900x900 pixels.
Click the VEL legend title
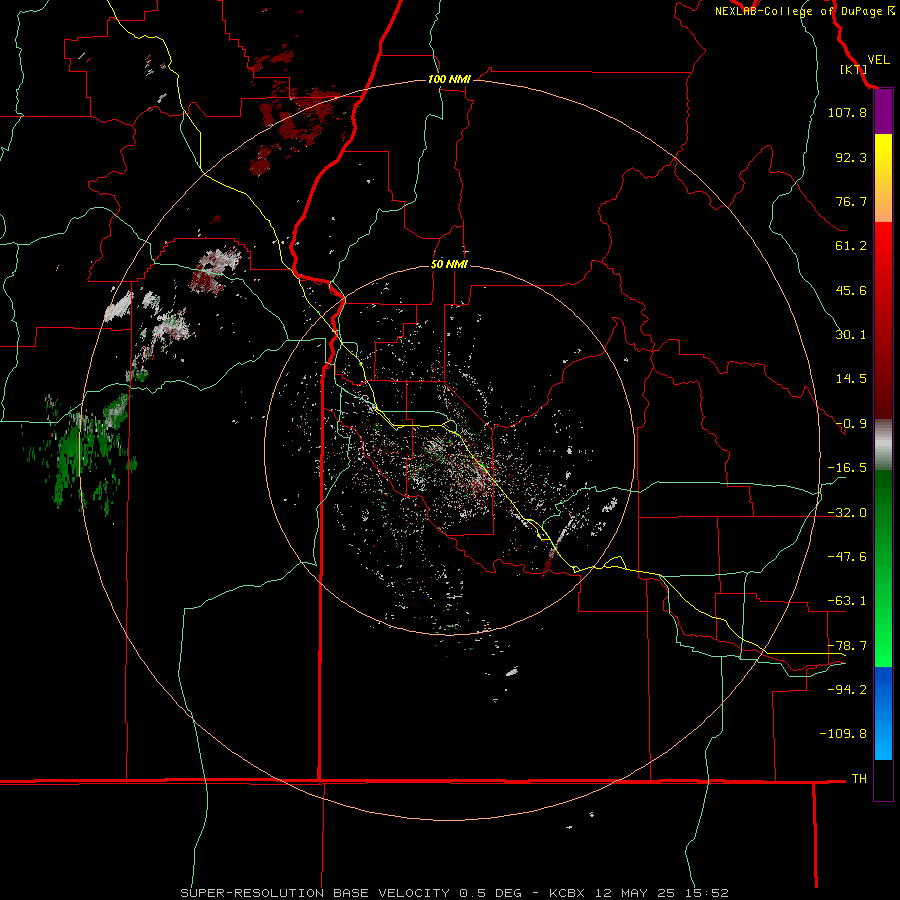[x=878, y=60]
